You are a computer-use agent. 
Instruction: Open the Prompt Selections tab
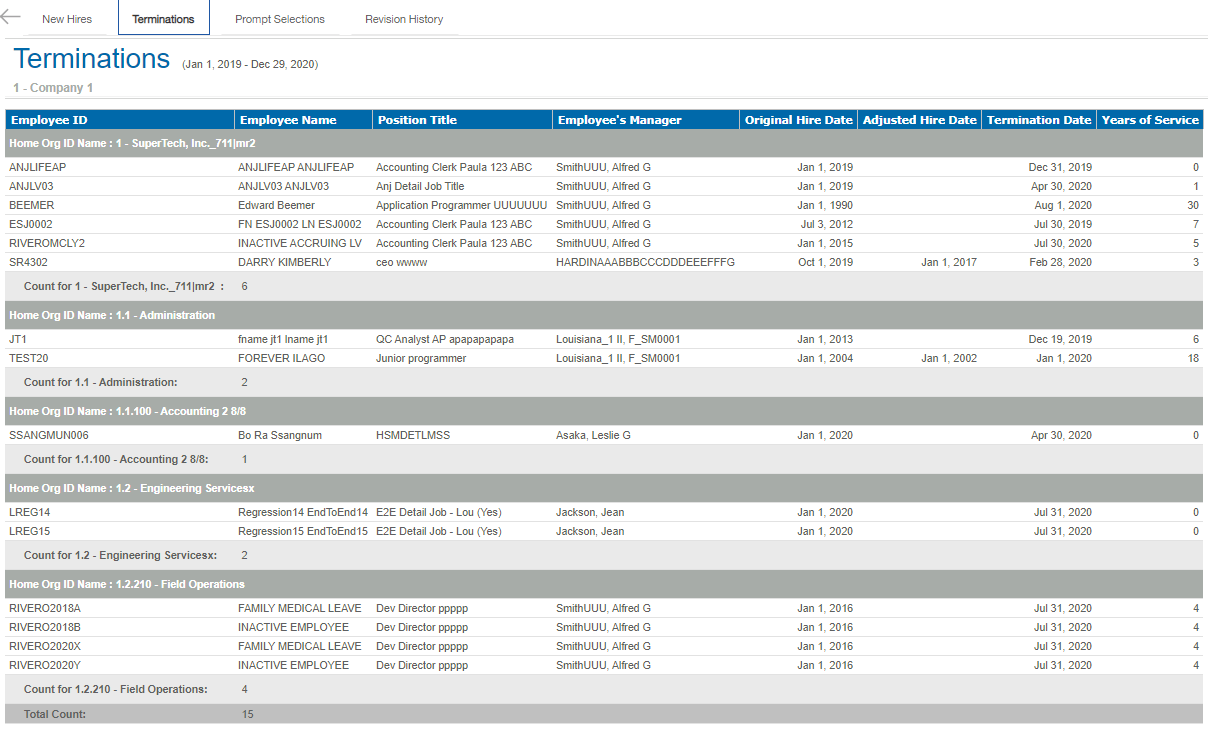(x=280, y=19)
